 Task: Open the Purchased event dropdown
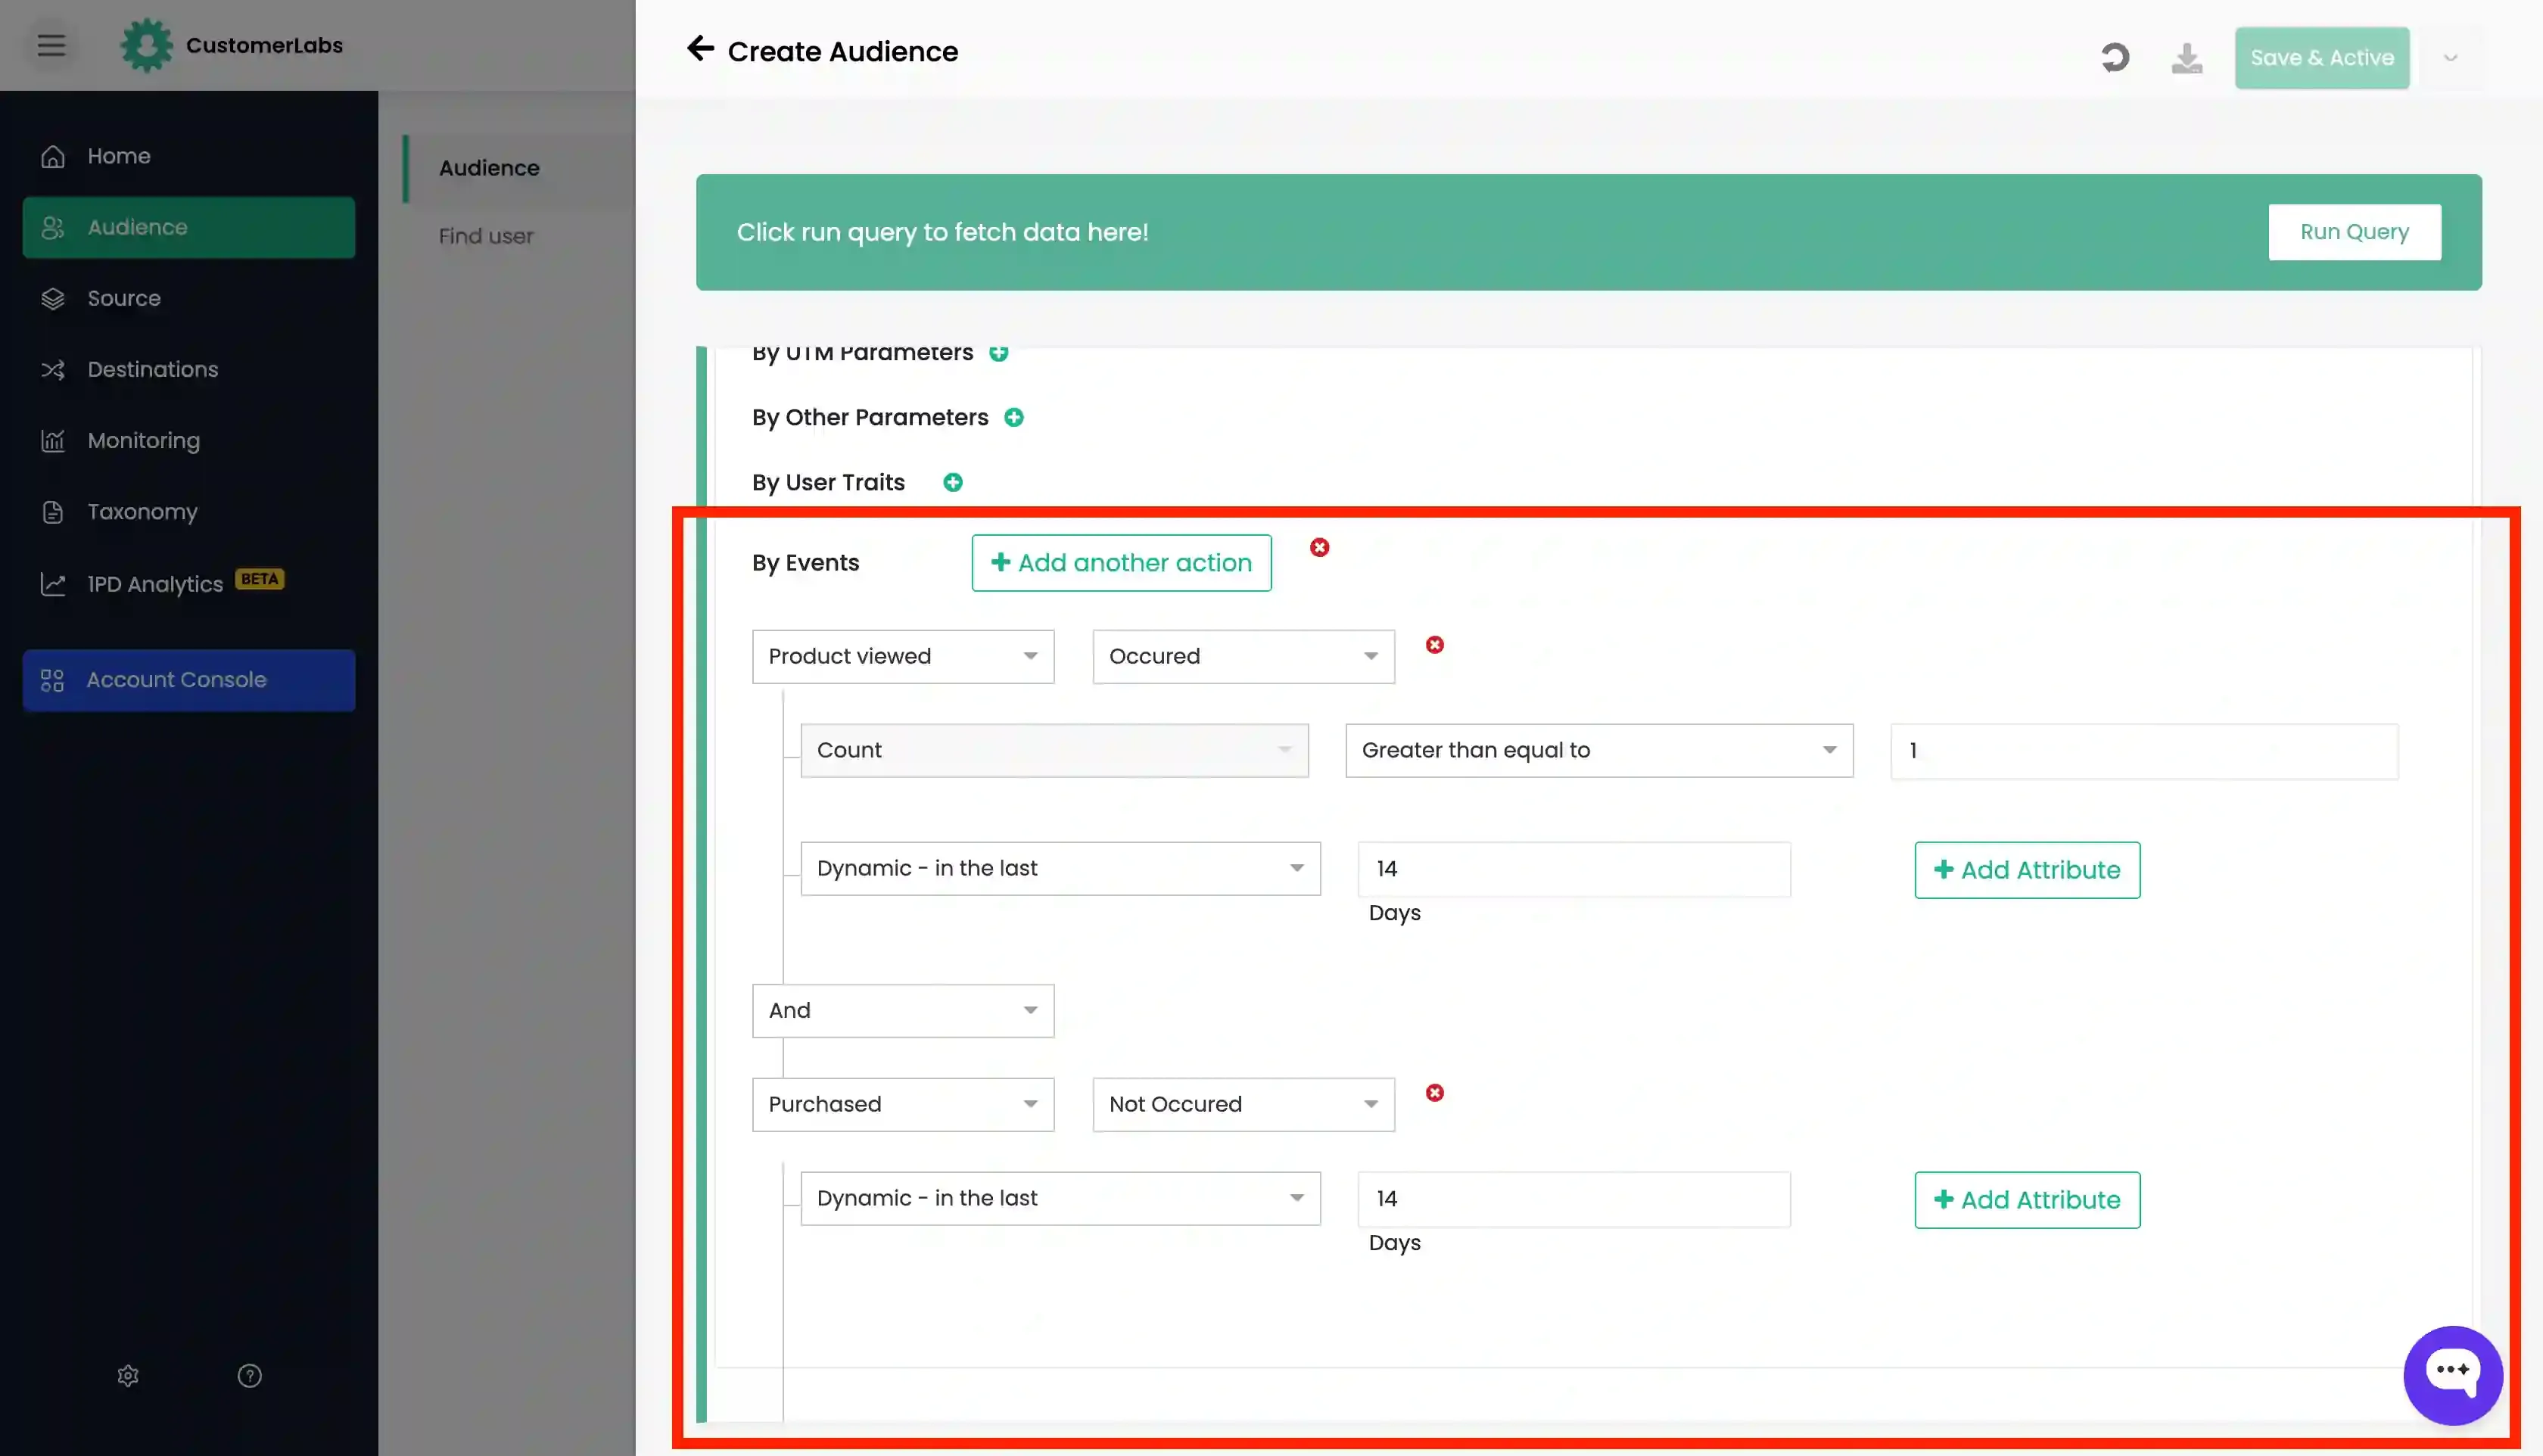pyautogui.click(x=903, y=1105)
